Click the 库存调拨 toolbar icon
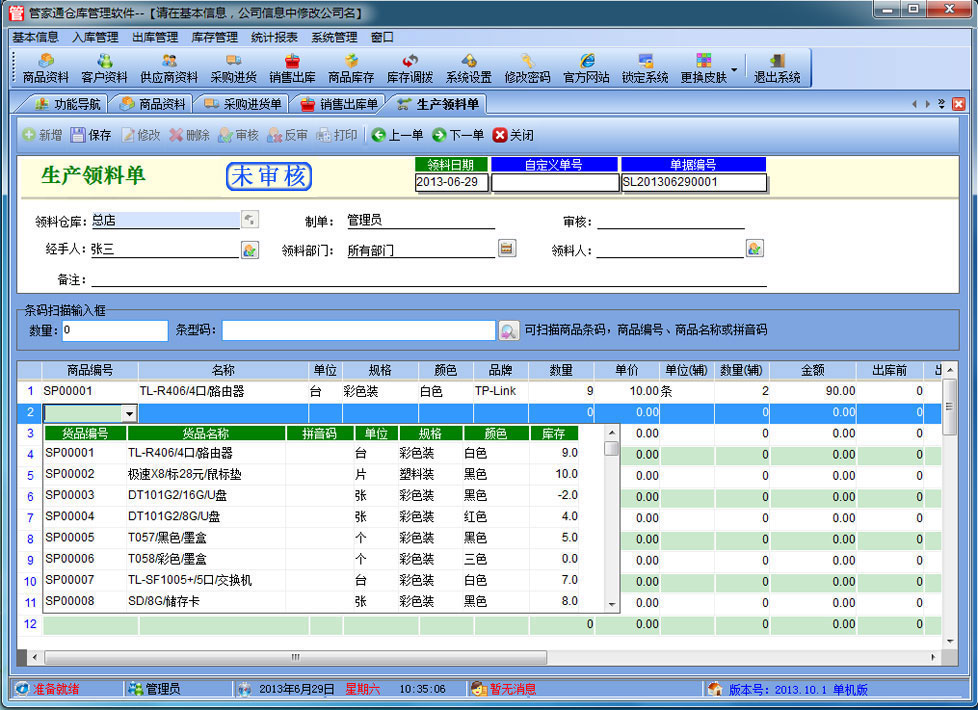This screenshot has width=978, height=710. click(410, 68)
